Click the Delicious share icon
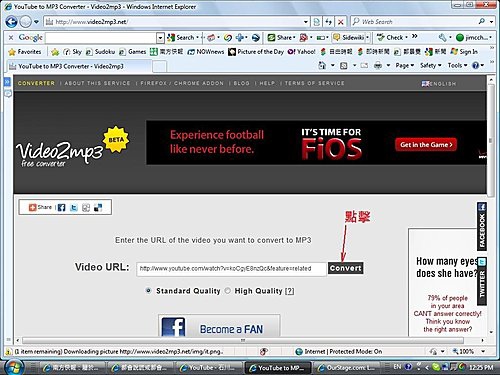The width and height of the screenshot is (500, 375). 98,208
